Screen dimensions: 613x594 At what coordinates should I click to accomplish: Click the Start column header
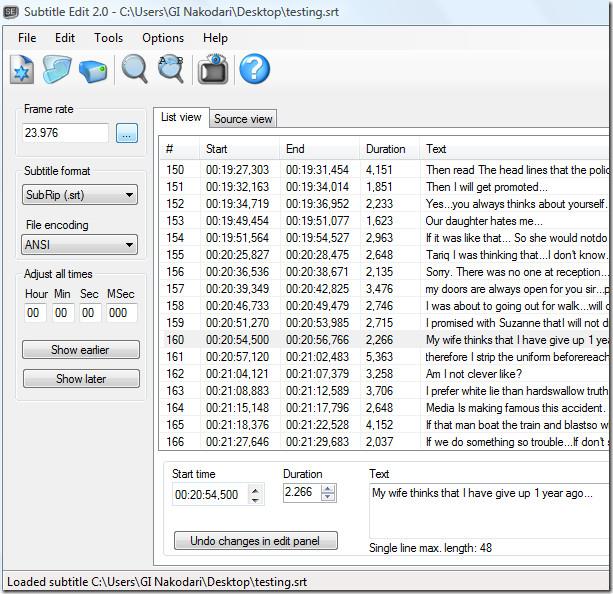point(240,149)
